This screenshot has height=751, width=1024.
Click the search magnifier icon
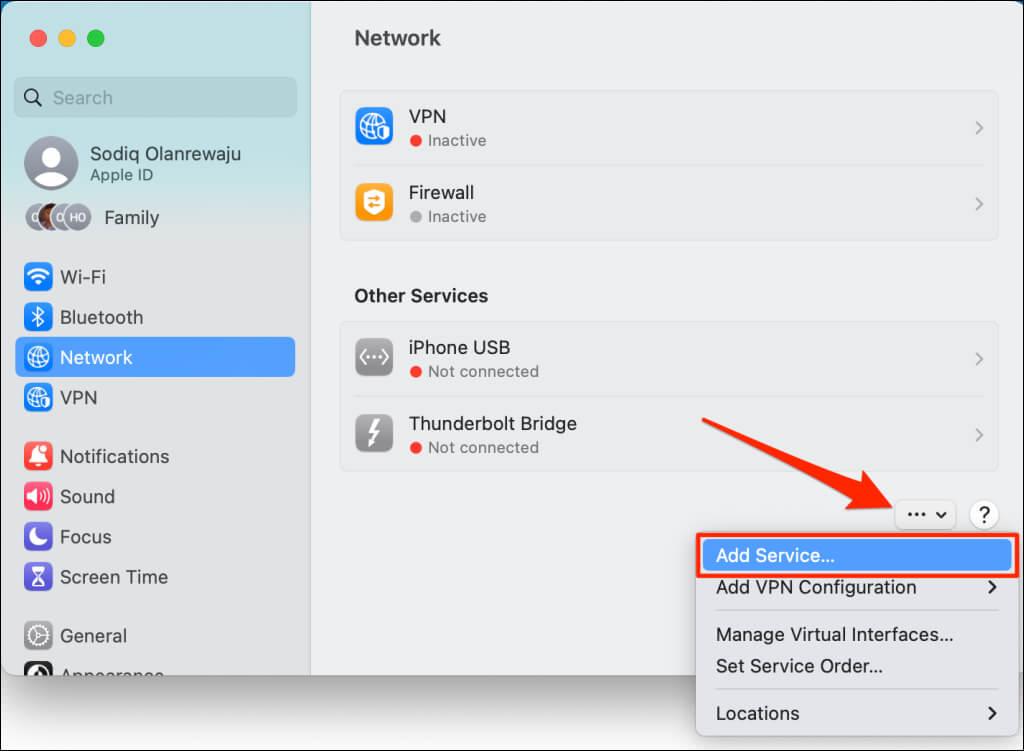33,98
